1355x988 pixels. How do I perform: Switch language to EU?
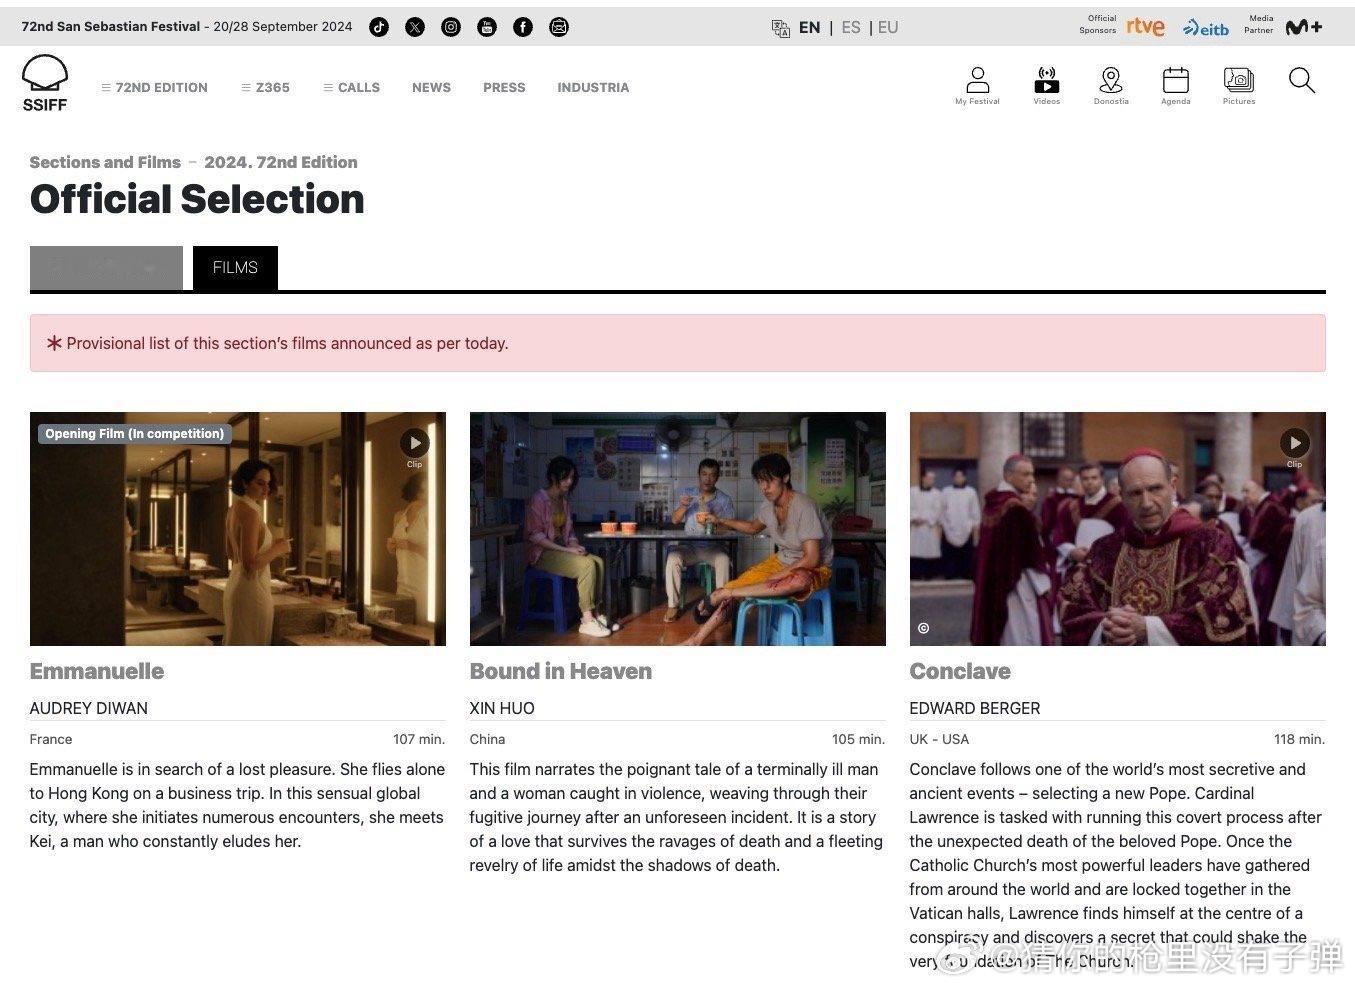click(x=888, y=28)
